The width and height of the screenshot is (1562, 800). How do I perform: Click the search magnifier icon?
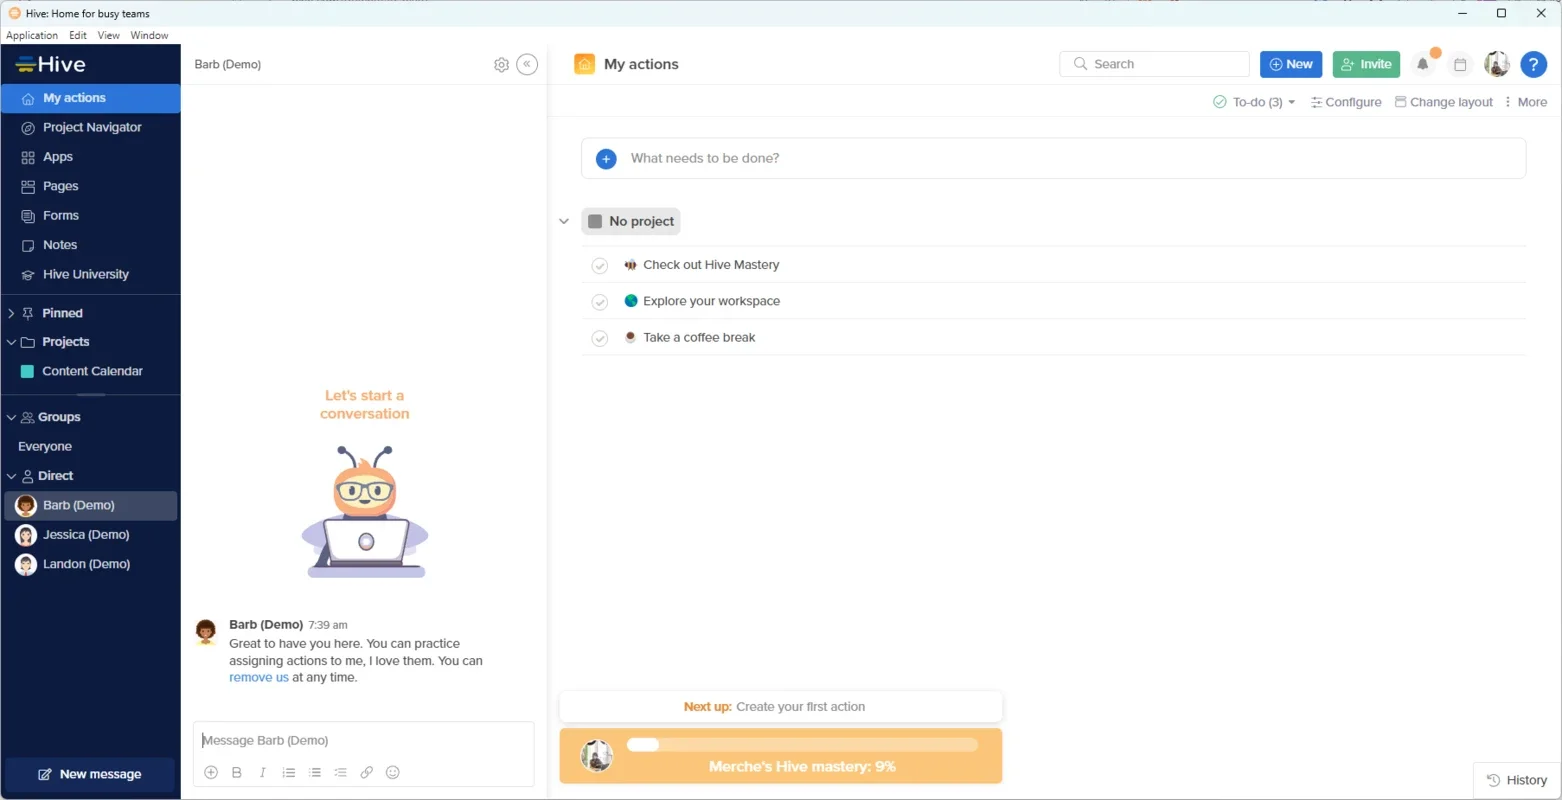(1080, 64)
